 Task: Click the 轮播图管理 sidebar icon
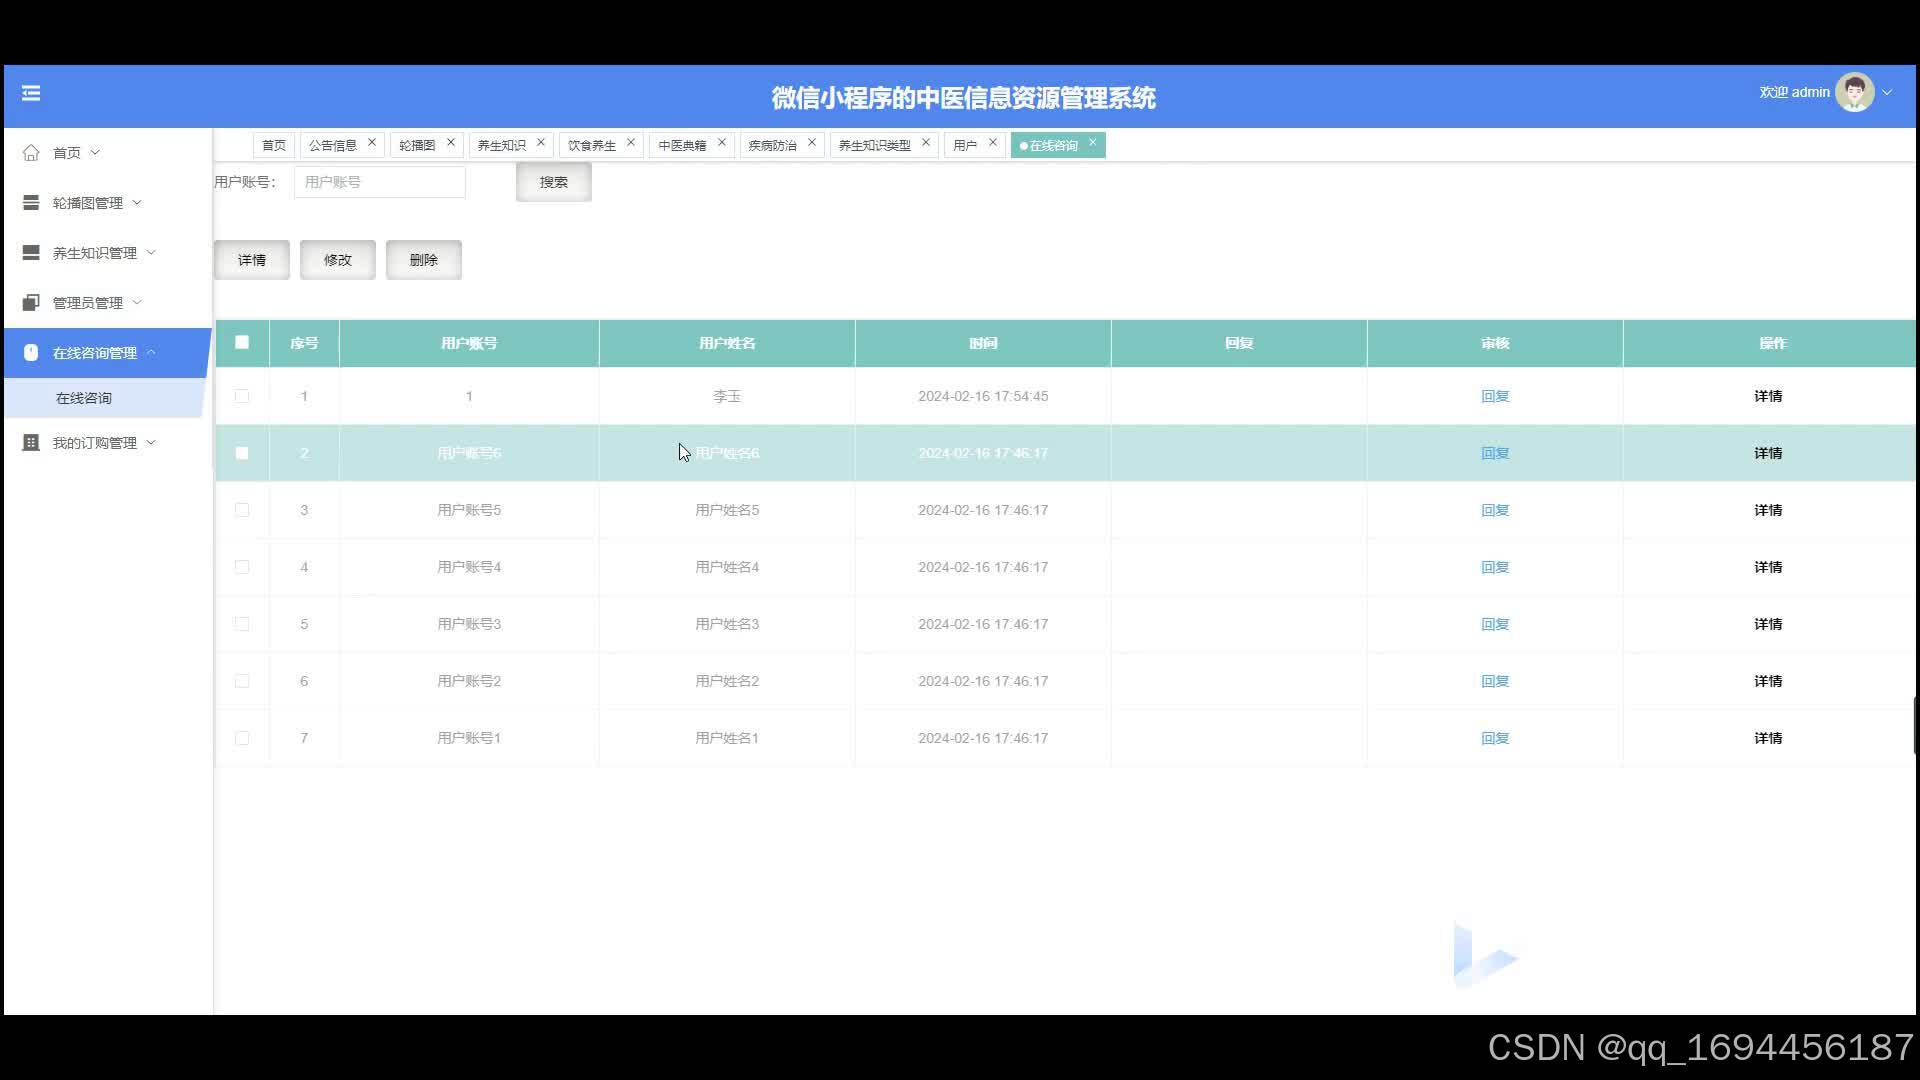tap(31, 203)
